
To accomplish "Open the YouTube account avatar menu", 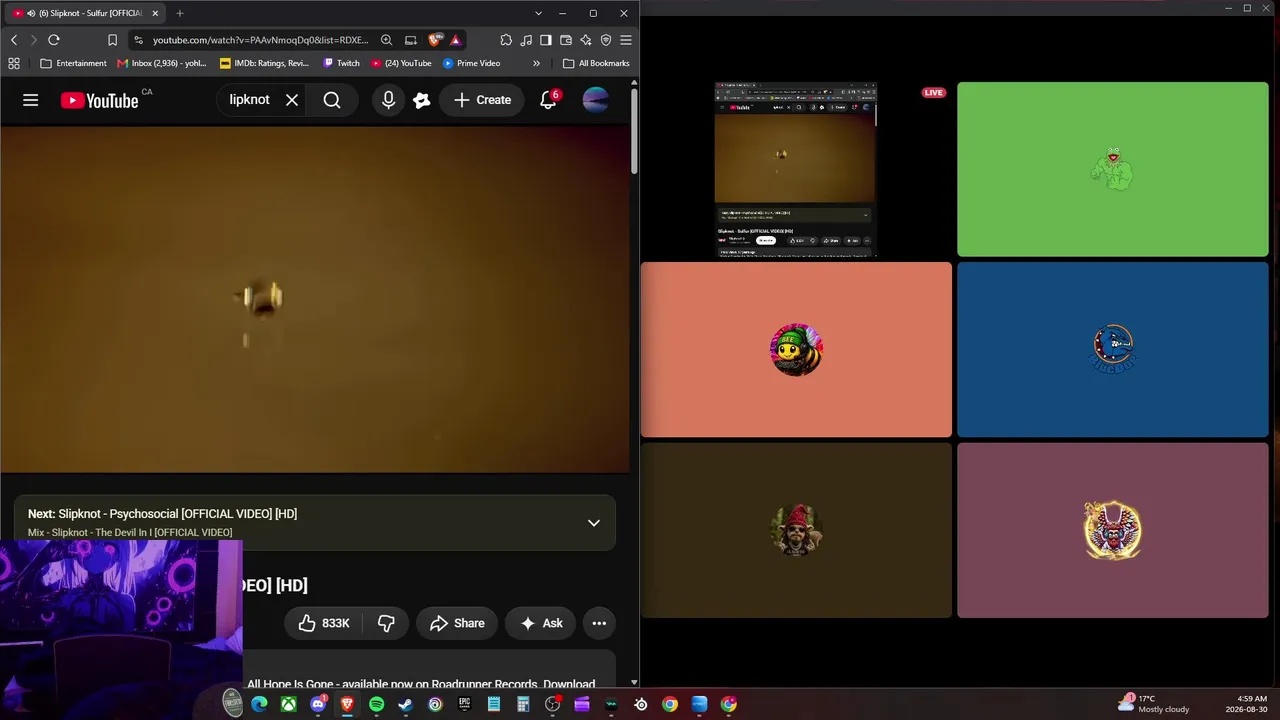I will point(596,100).
